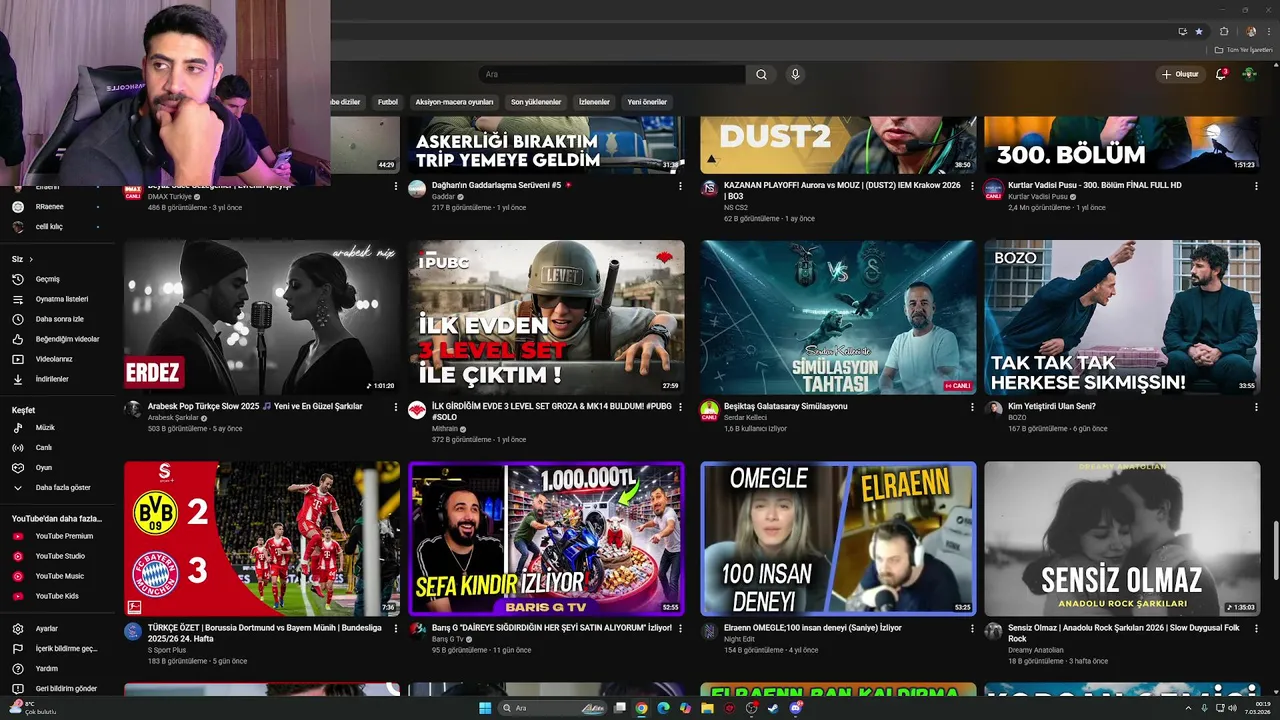
Task: Open Steam from the taskbar
Action: 773,708
